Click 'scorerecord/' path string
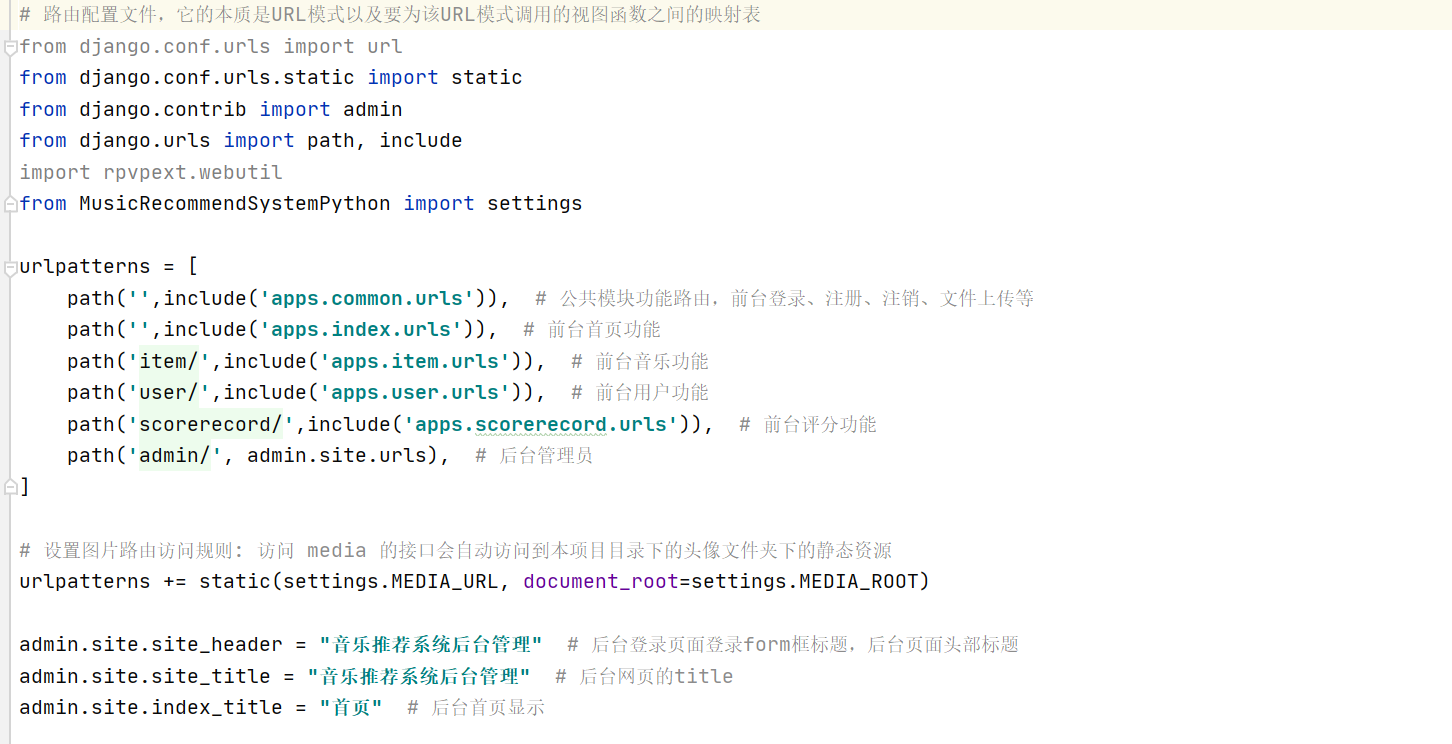Image resolution: width=1452 pixels, height=744 pixels. click(x=211, y=424)
